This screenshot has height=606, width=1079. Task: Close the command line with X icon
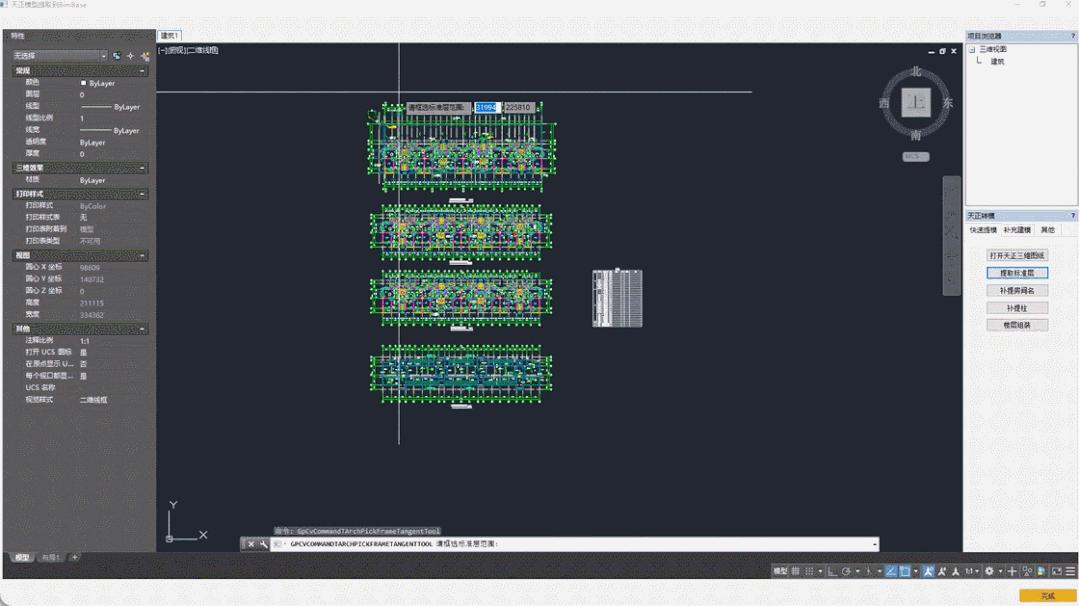pyautogui.click(x=251, y=544)
